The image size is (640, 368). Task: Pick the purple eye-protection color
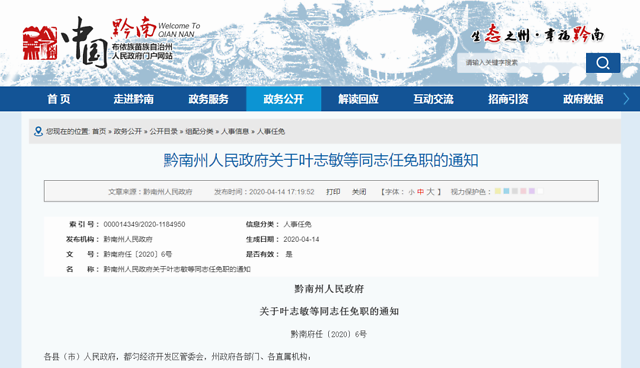point(532,191)
